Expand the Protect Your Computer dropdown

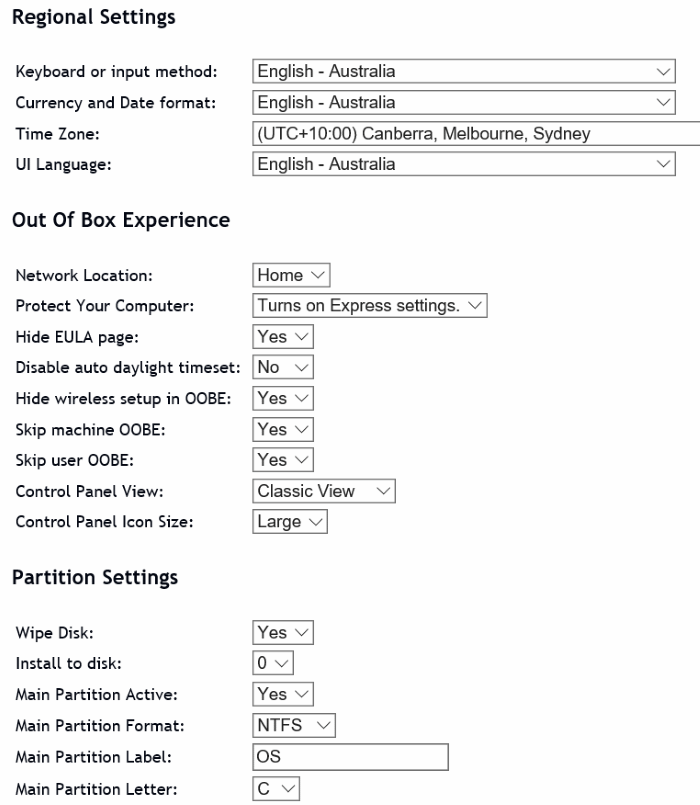pyautogui.click(x=370, y=305)
